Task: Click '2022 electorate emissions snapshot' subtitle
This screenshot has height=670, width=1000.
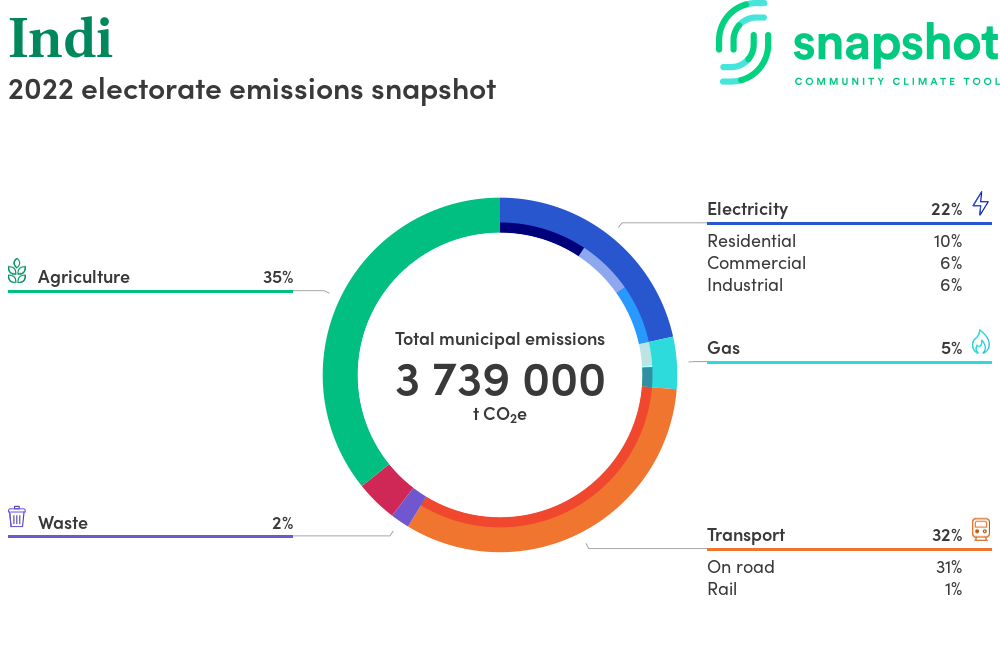Action: [x=252, y=90]
